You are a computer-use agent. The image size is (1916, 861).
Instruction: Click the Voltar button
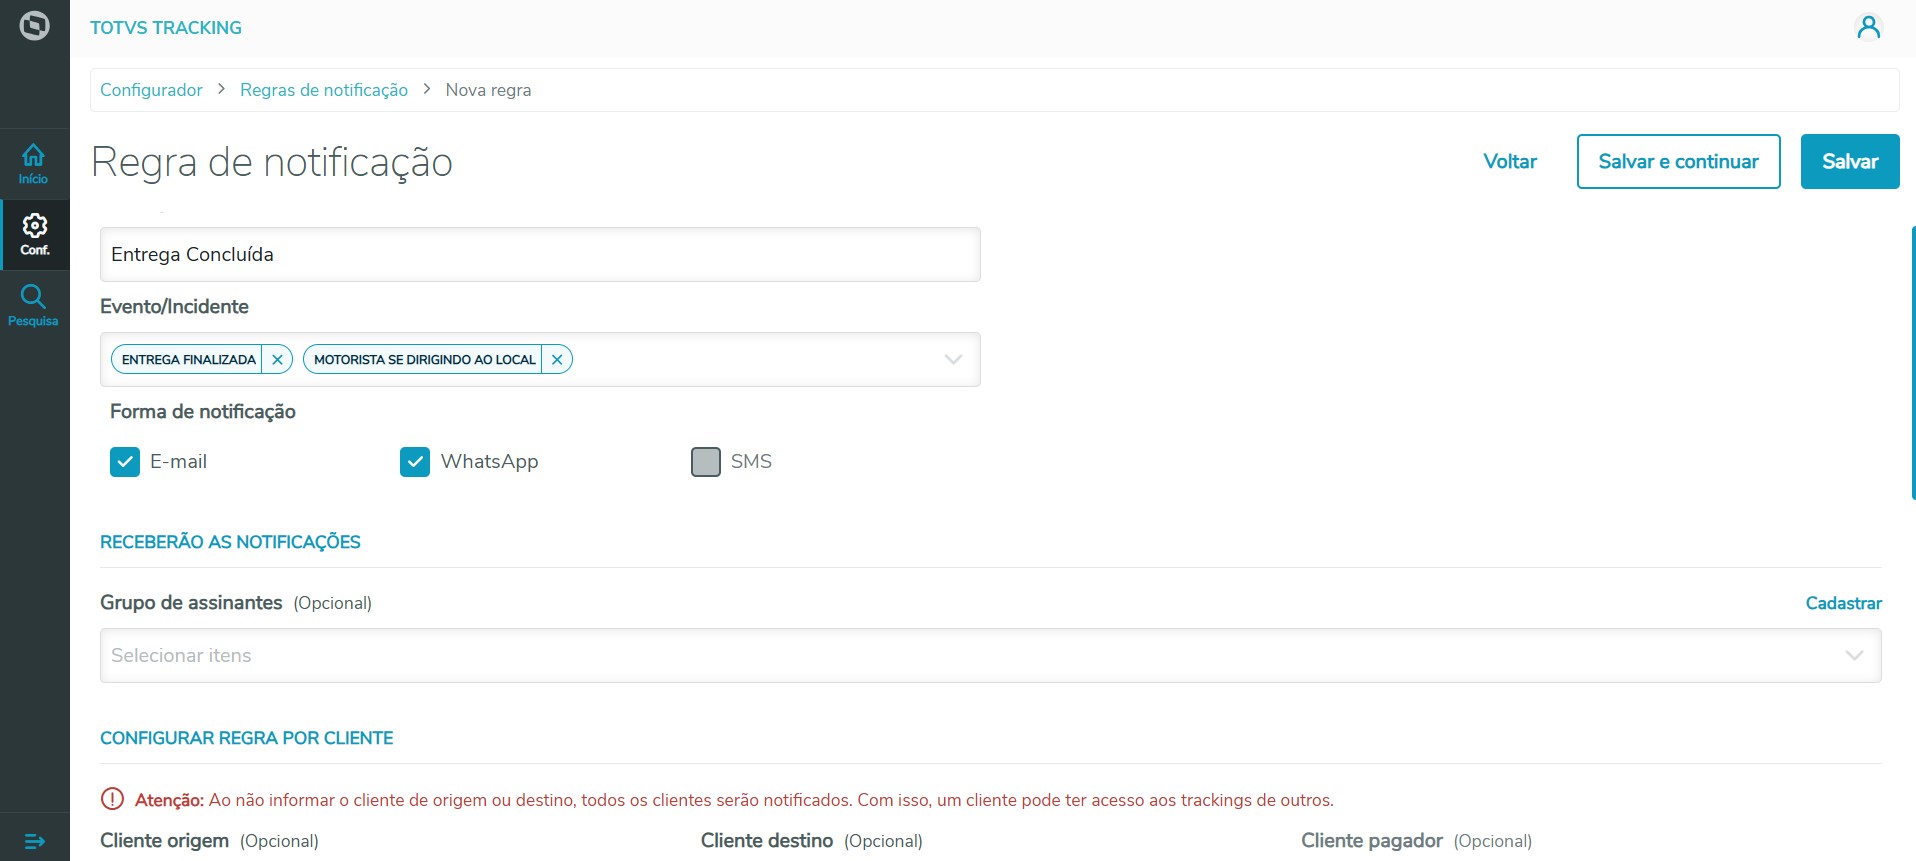point(1509,162)
